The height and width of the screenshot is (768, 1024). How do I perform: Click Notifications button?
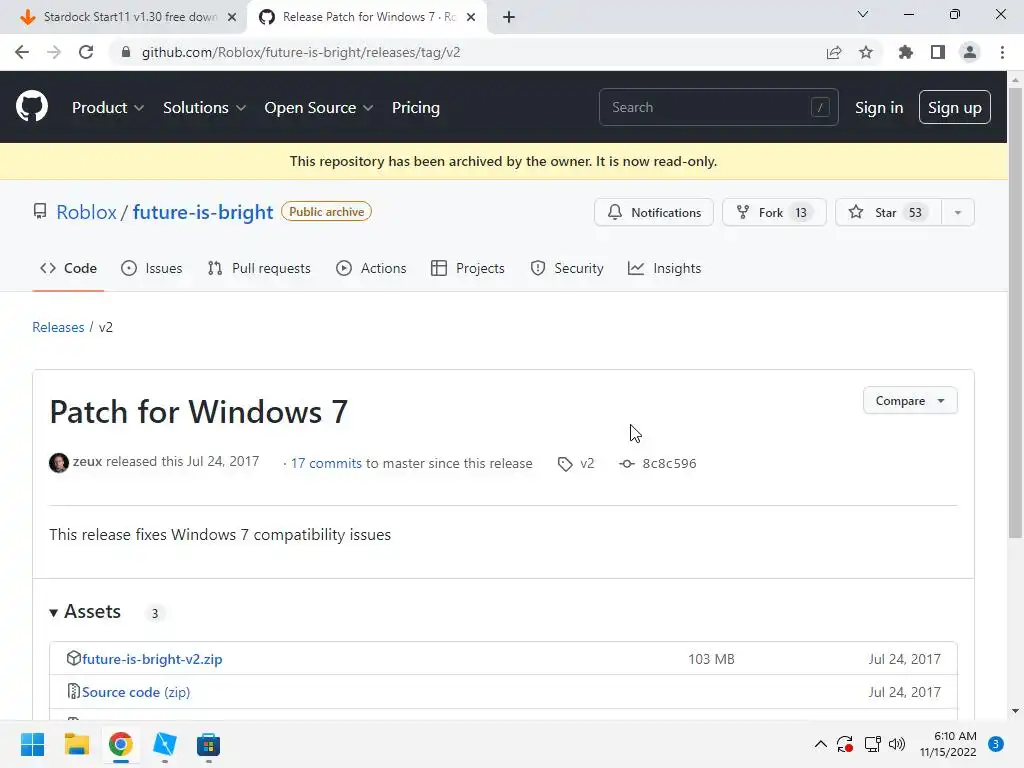click(654, 212)
